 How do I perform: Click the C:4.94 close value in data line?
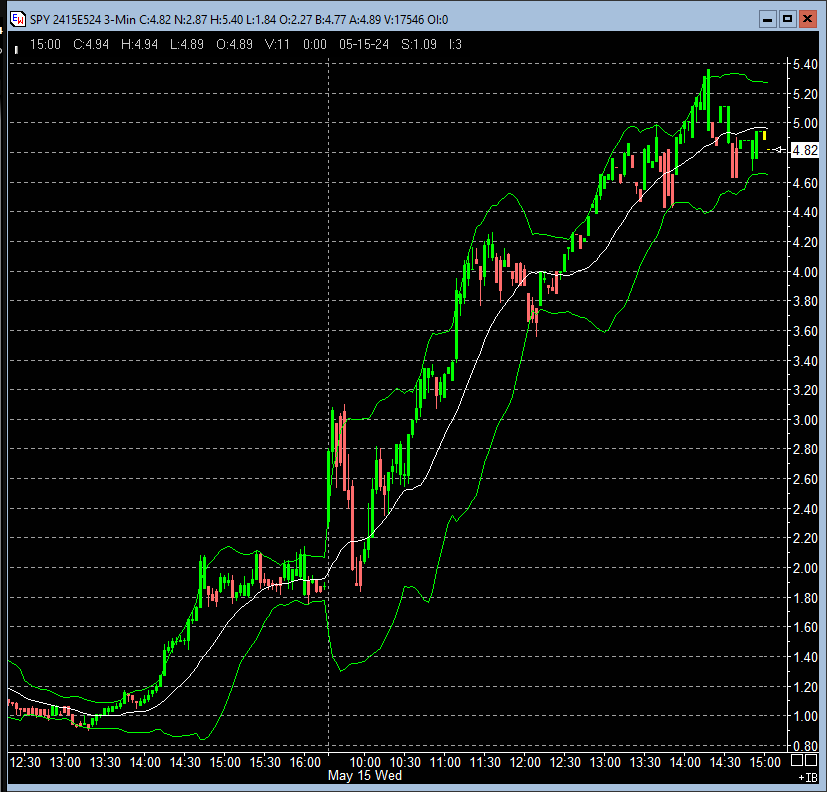[91, 44]
